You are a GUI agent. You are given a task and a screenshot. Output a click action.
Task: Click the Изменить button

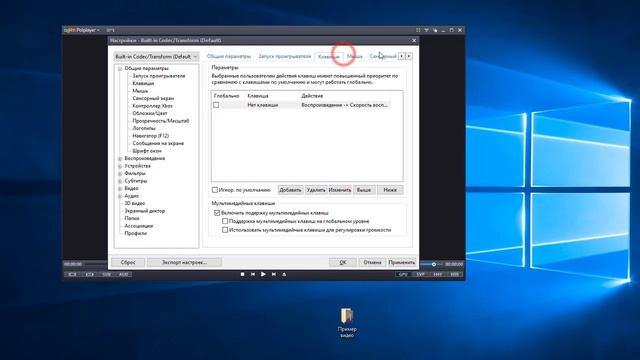point(340,190)
